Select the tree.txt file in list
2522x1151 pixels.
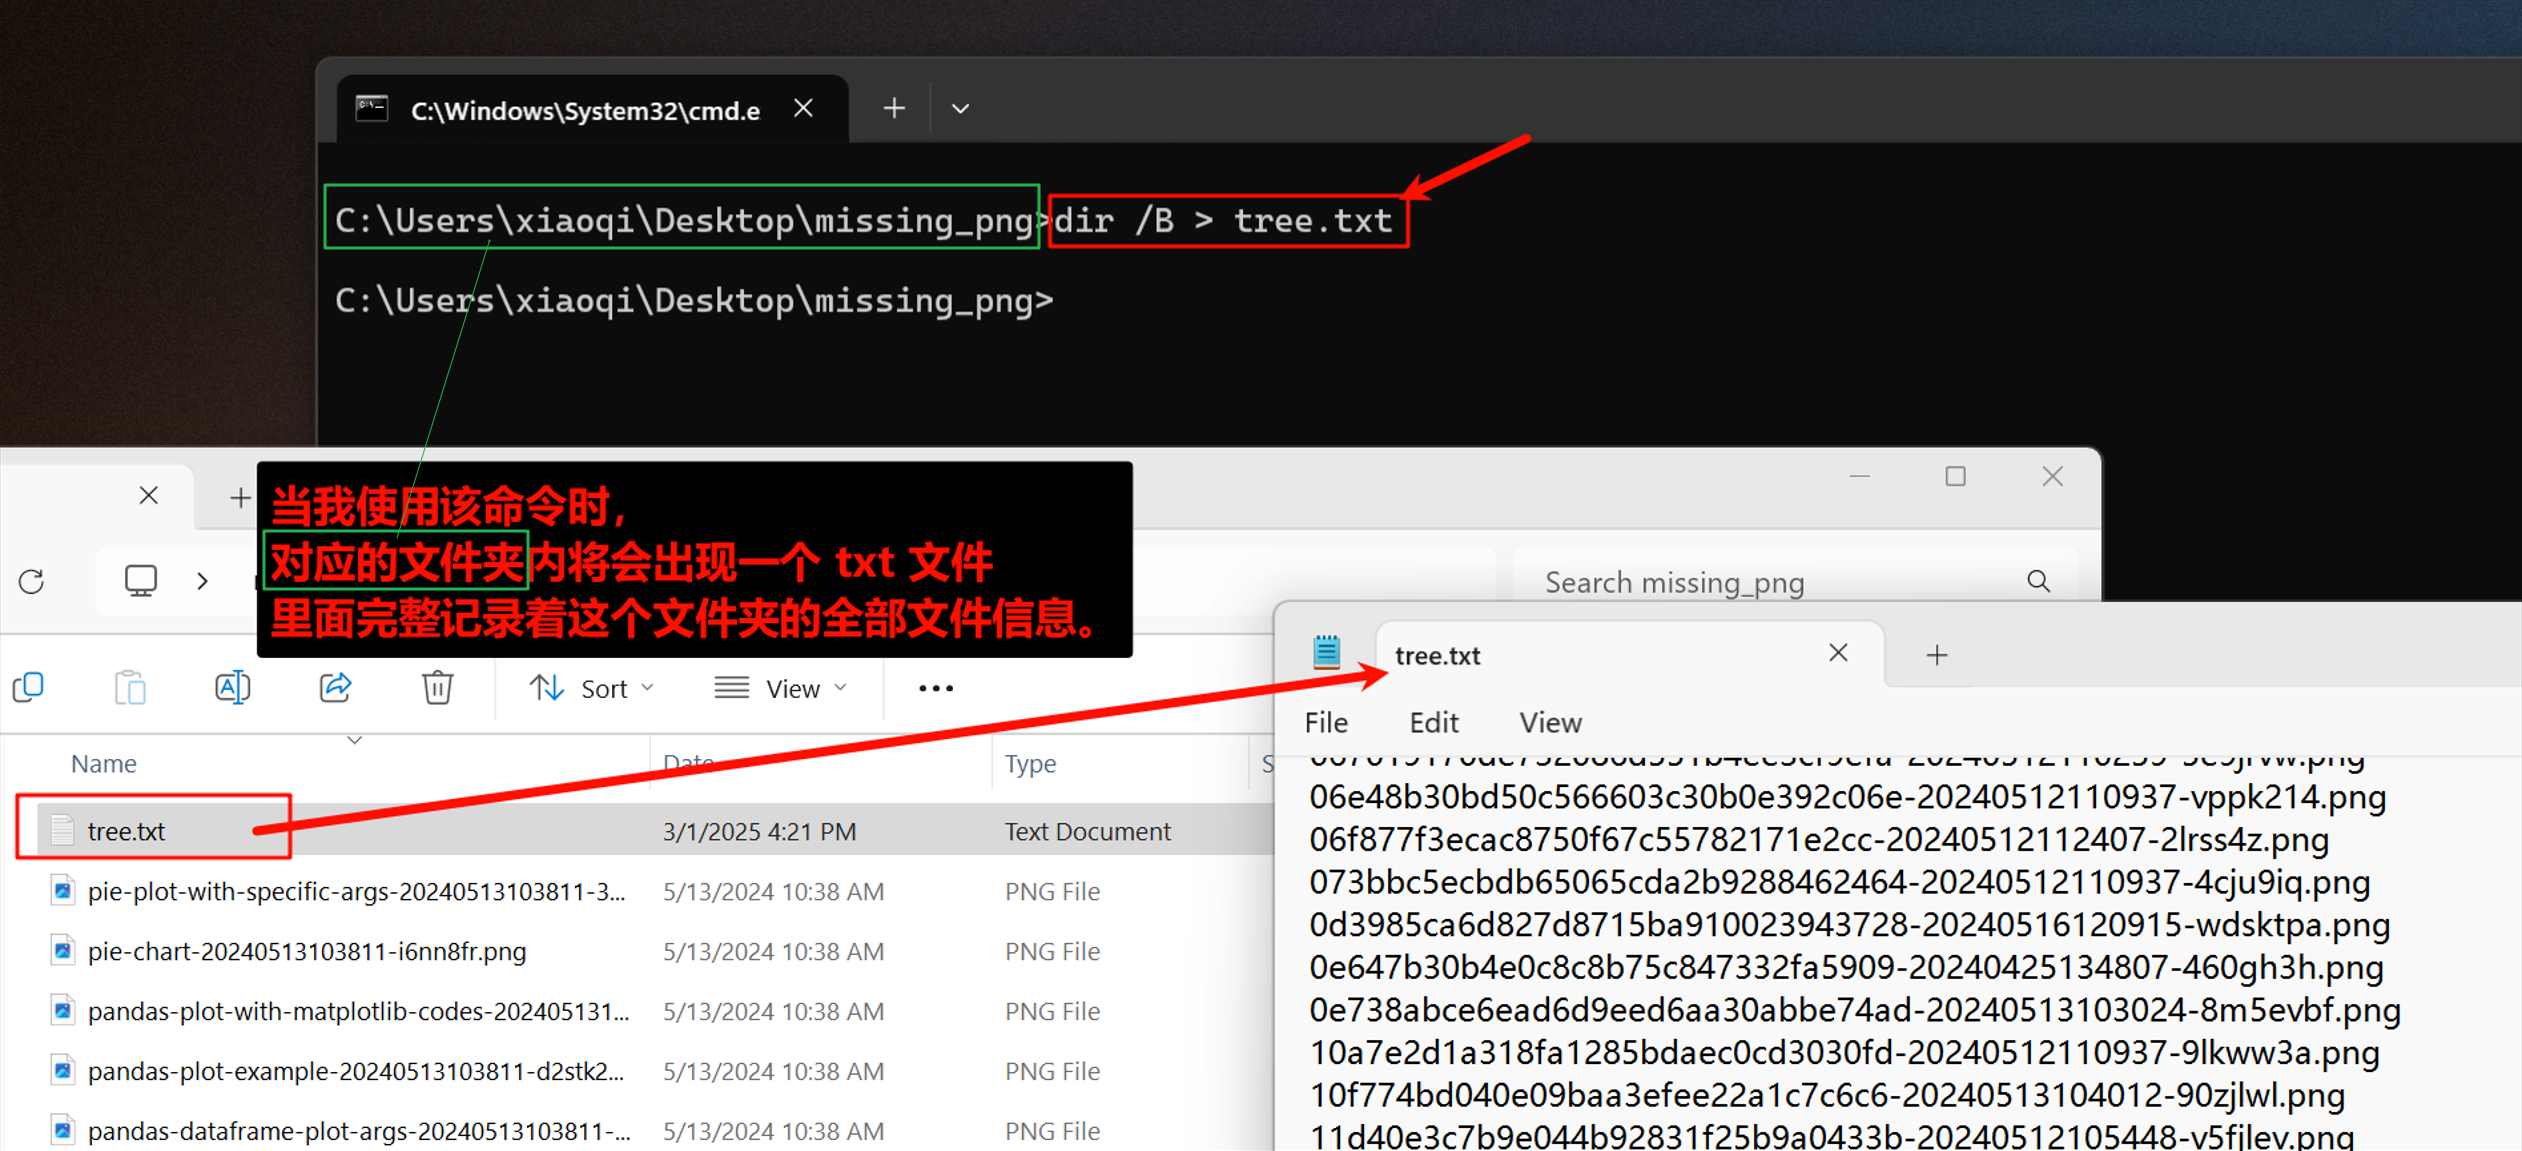(x=127, y=831)
